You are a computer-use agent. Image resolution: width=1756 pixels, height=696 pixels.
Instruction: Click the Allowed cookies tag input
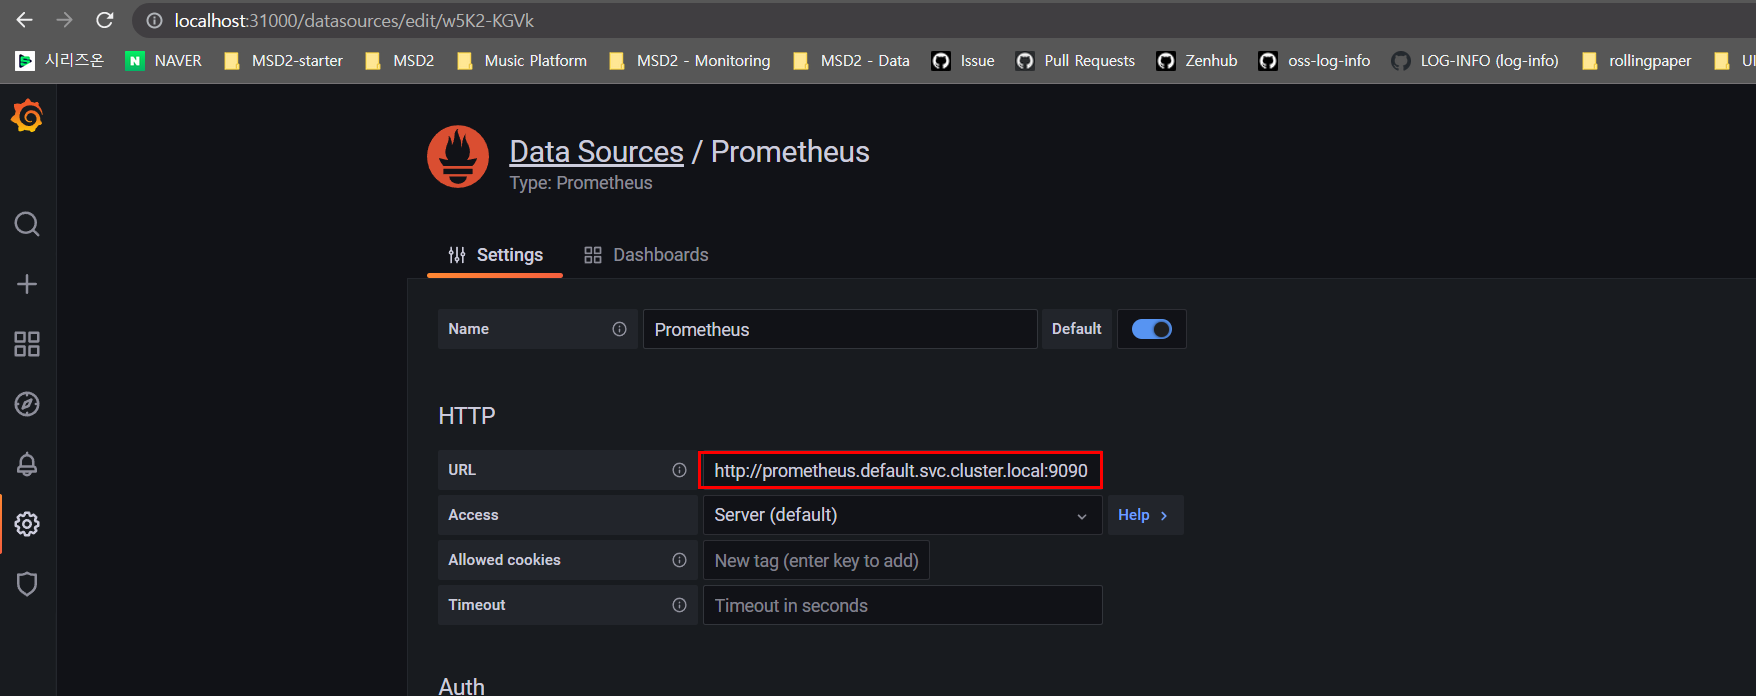click(816, 560)
